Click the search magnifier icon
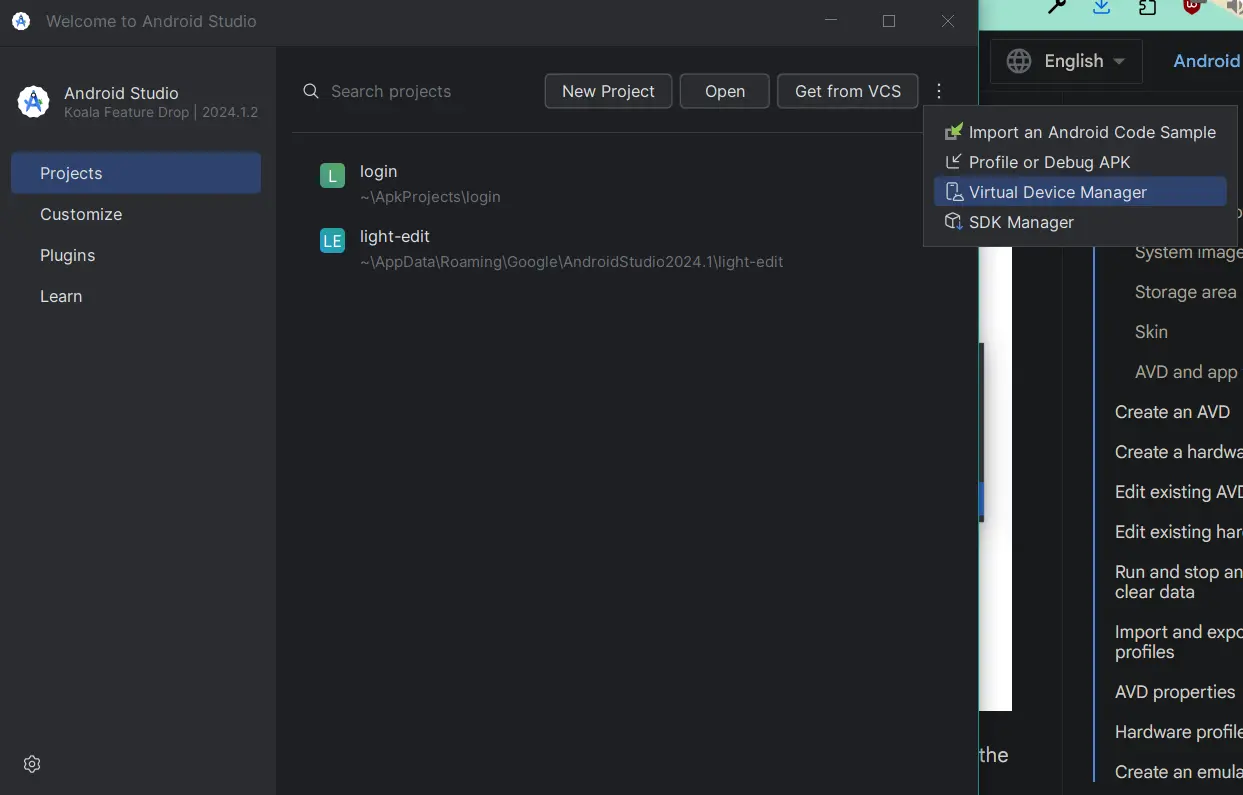Image resolution: width=1243 pixels, height=795 pixels. 311,91
